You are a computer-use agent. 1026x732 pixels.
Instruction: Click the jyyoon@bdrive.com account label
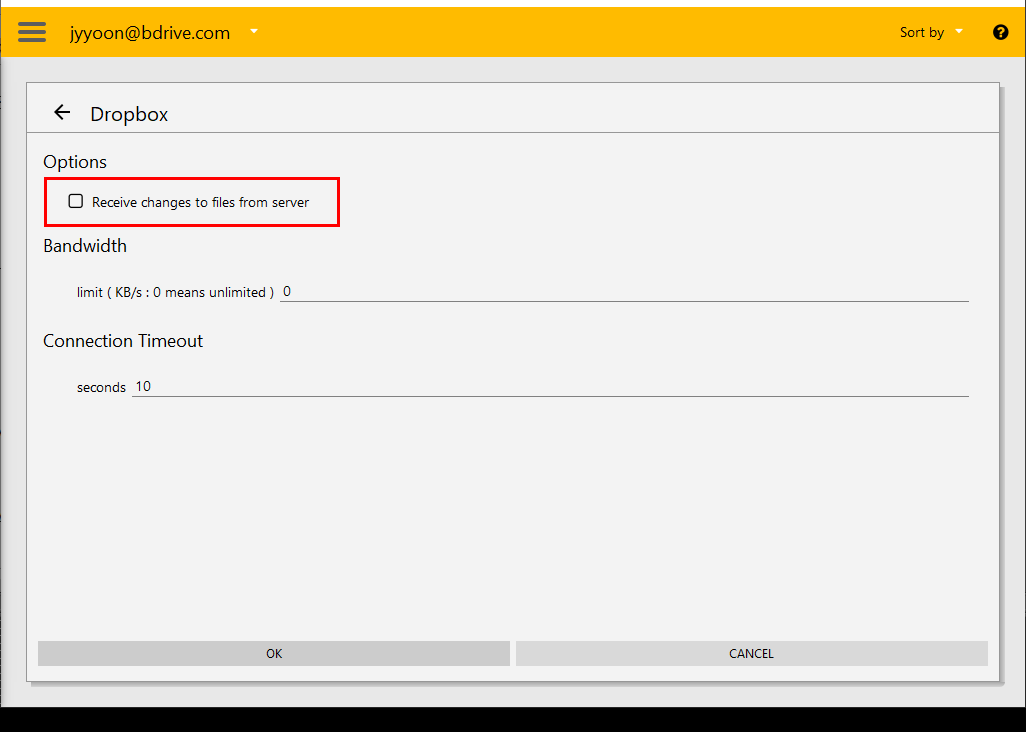[x=150, y=33]
